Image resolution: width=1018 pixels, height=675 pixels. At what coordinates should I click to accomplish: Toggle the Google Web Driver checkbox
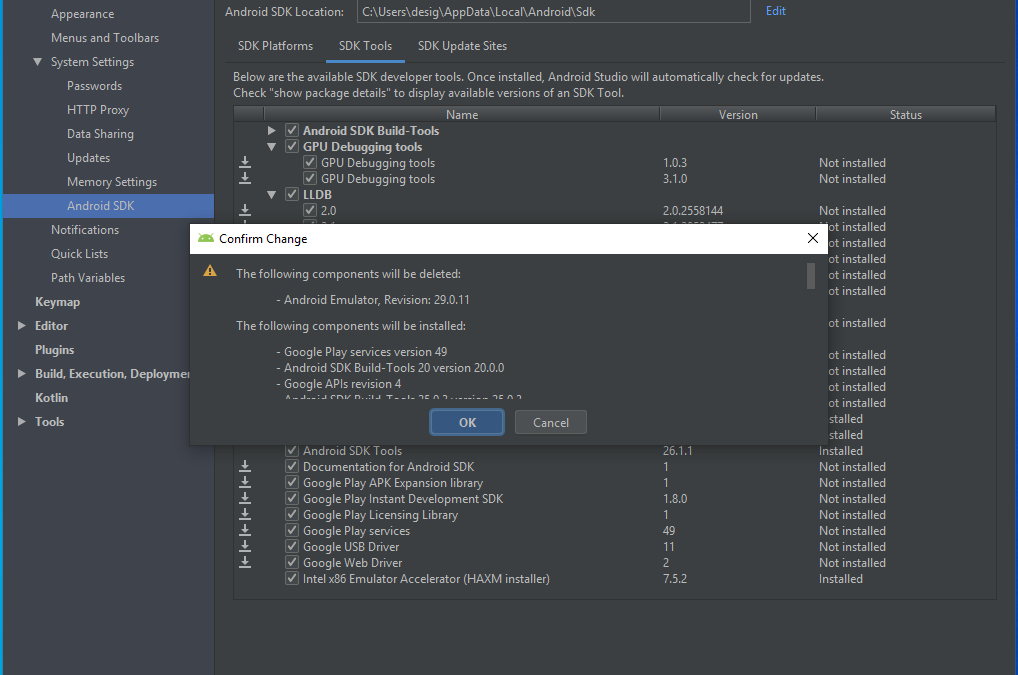[x=292, y=563]
